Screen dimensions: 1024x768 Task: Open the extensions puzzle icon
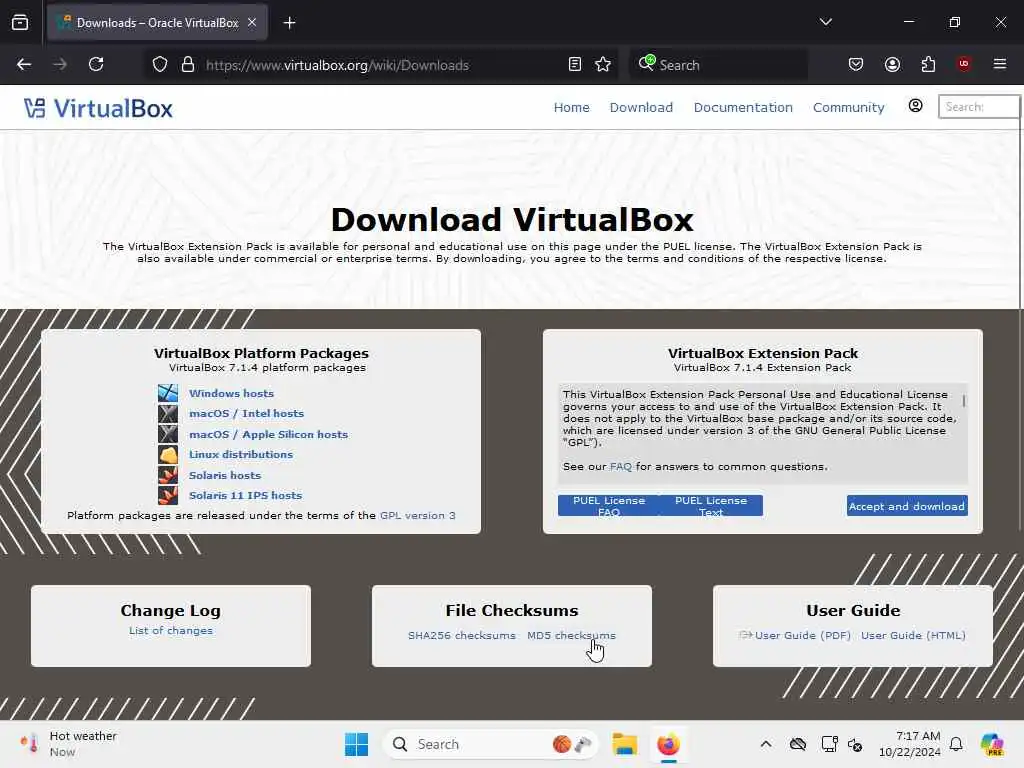[928, 64]
